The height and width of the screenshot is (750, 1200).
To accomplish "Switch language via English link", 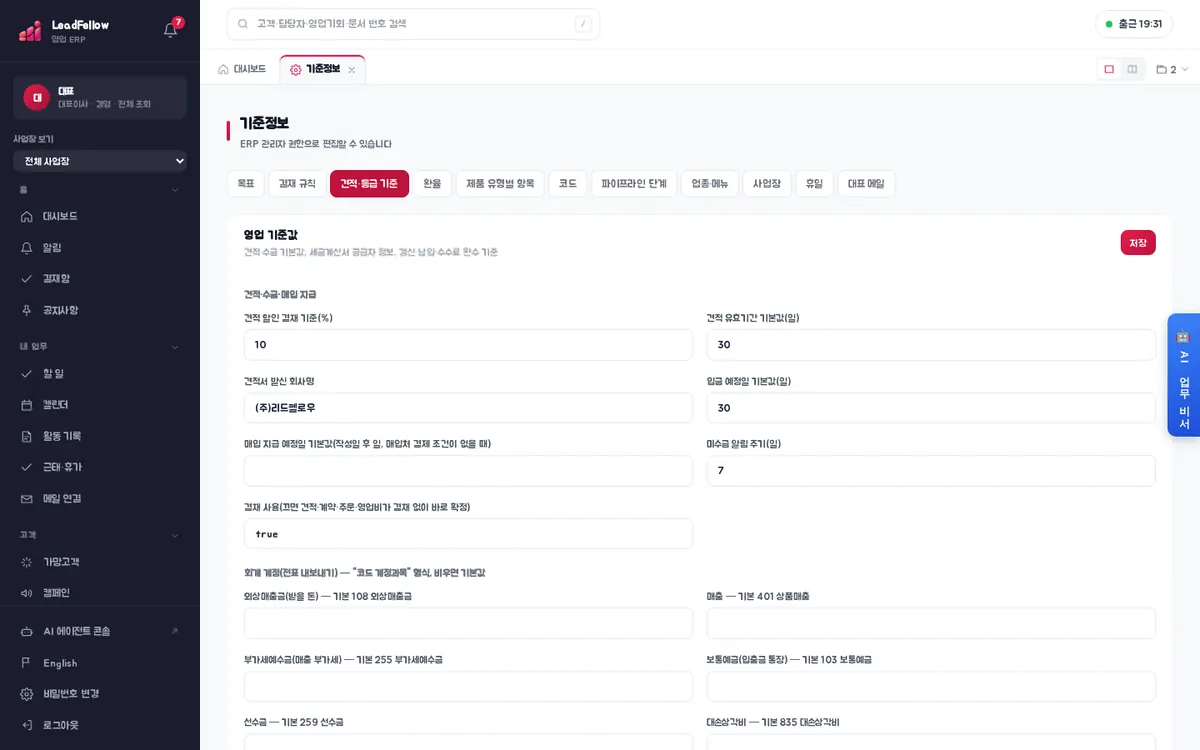I will pos(60,663).
